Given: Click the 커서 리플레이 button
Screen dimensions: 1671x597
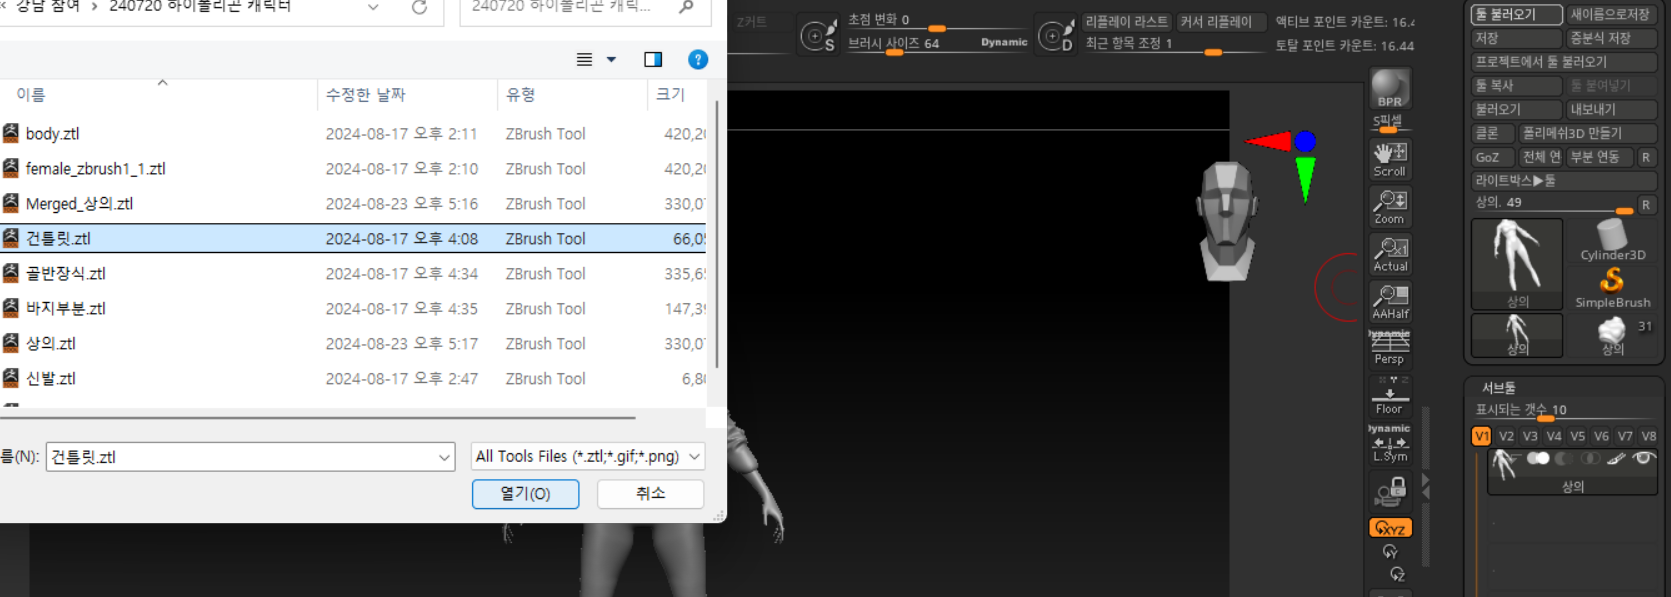Looking at the screenshot, I should pos(1220,22).
